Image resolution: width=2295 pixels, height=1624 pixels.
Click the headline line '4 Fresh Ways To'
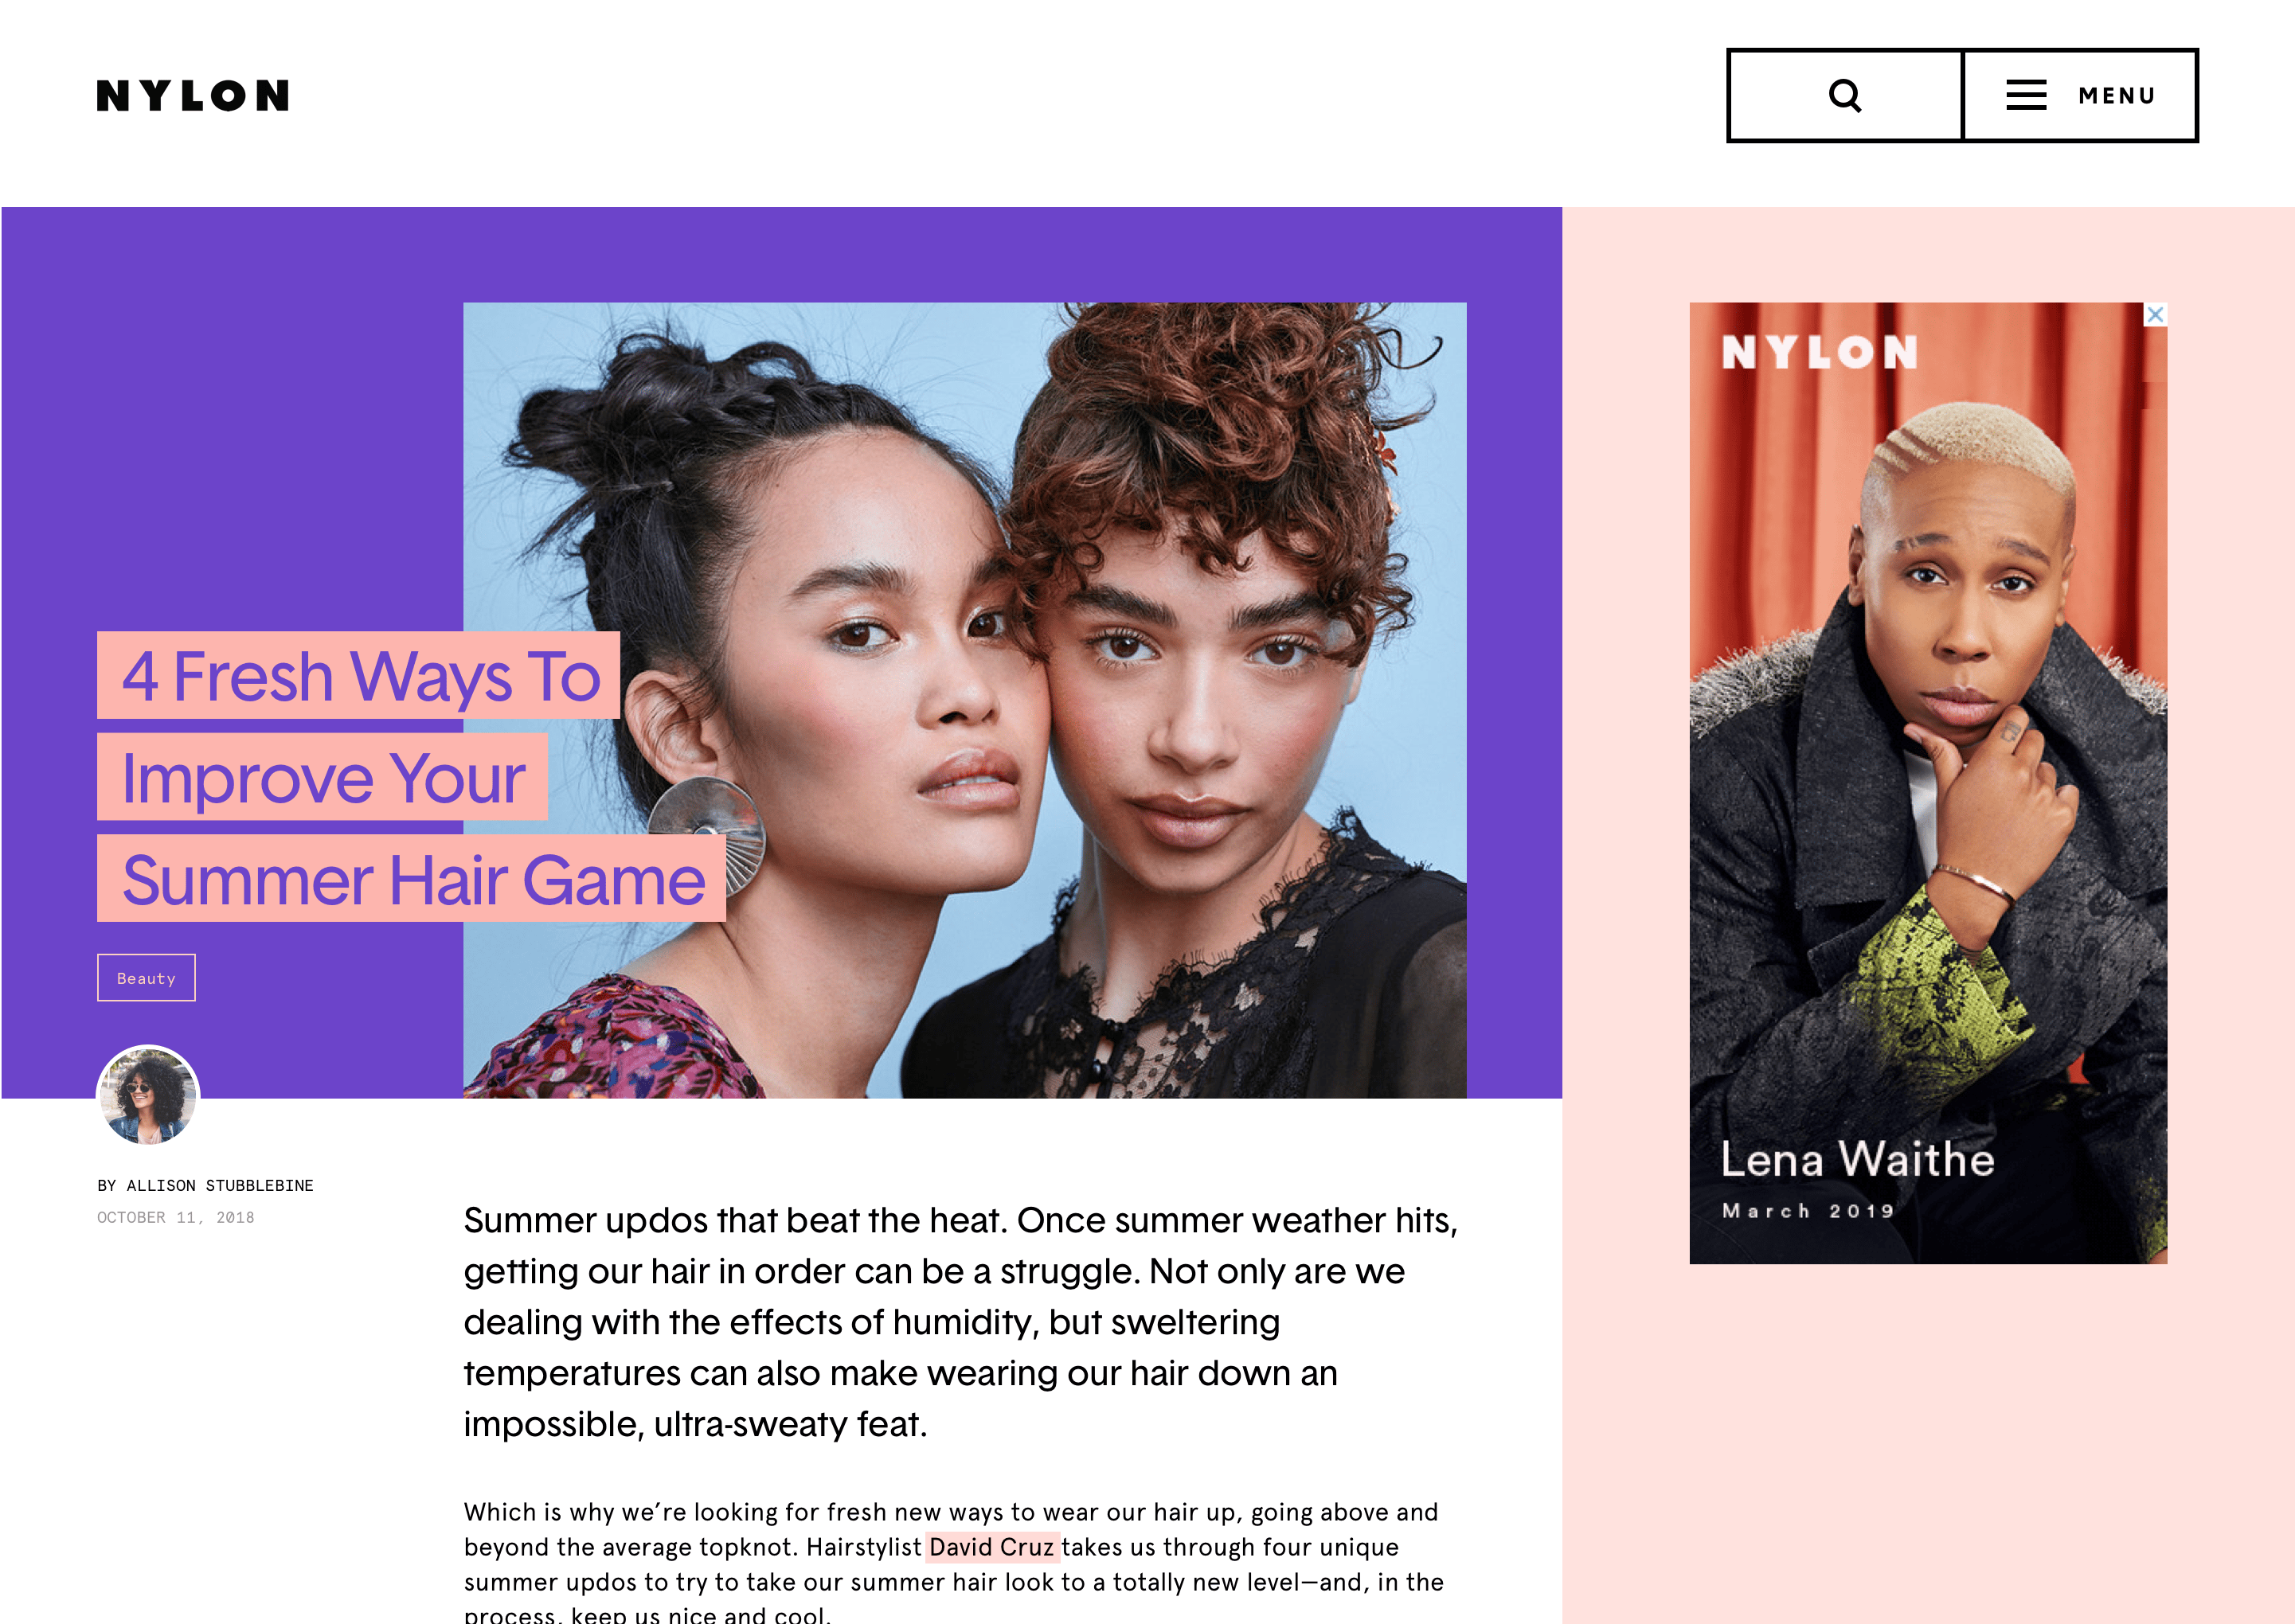(359, 675)
